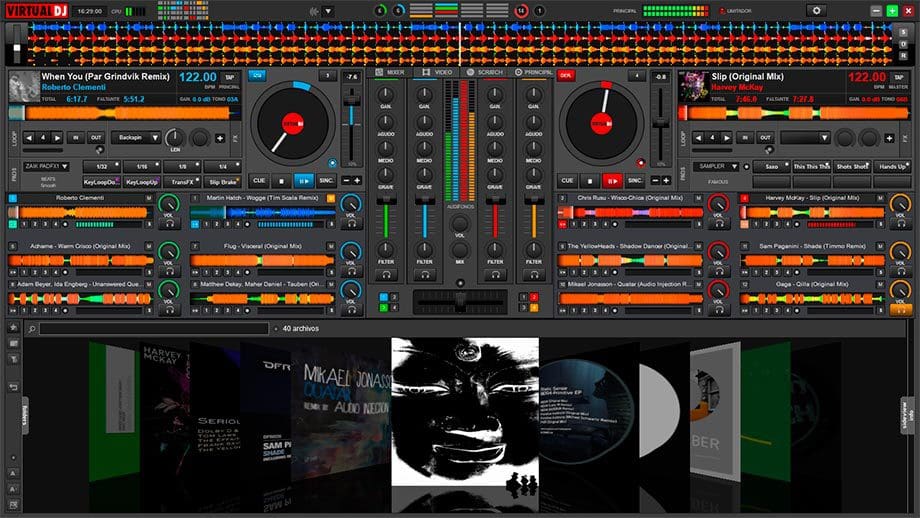The image size is (920, 518).
Task: Click the right deck play/pause button
Action: point(612,181)
